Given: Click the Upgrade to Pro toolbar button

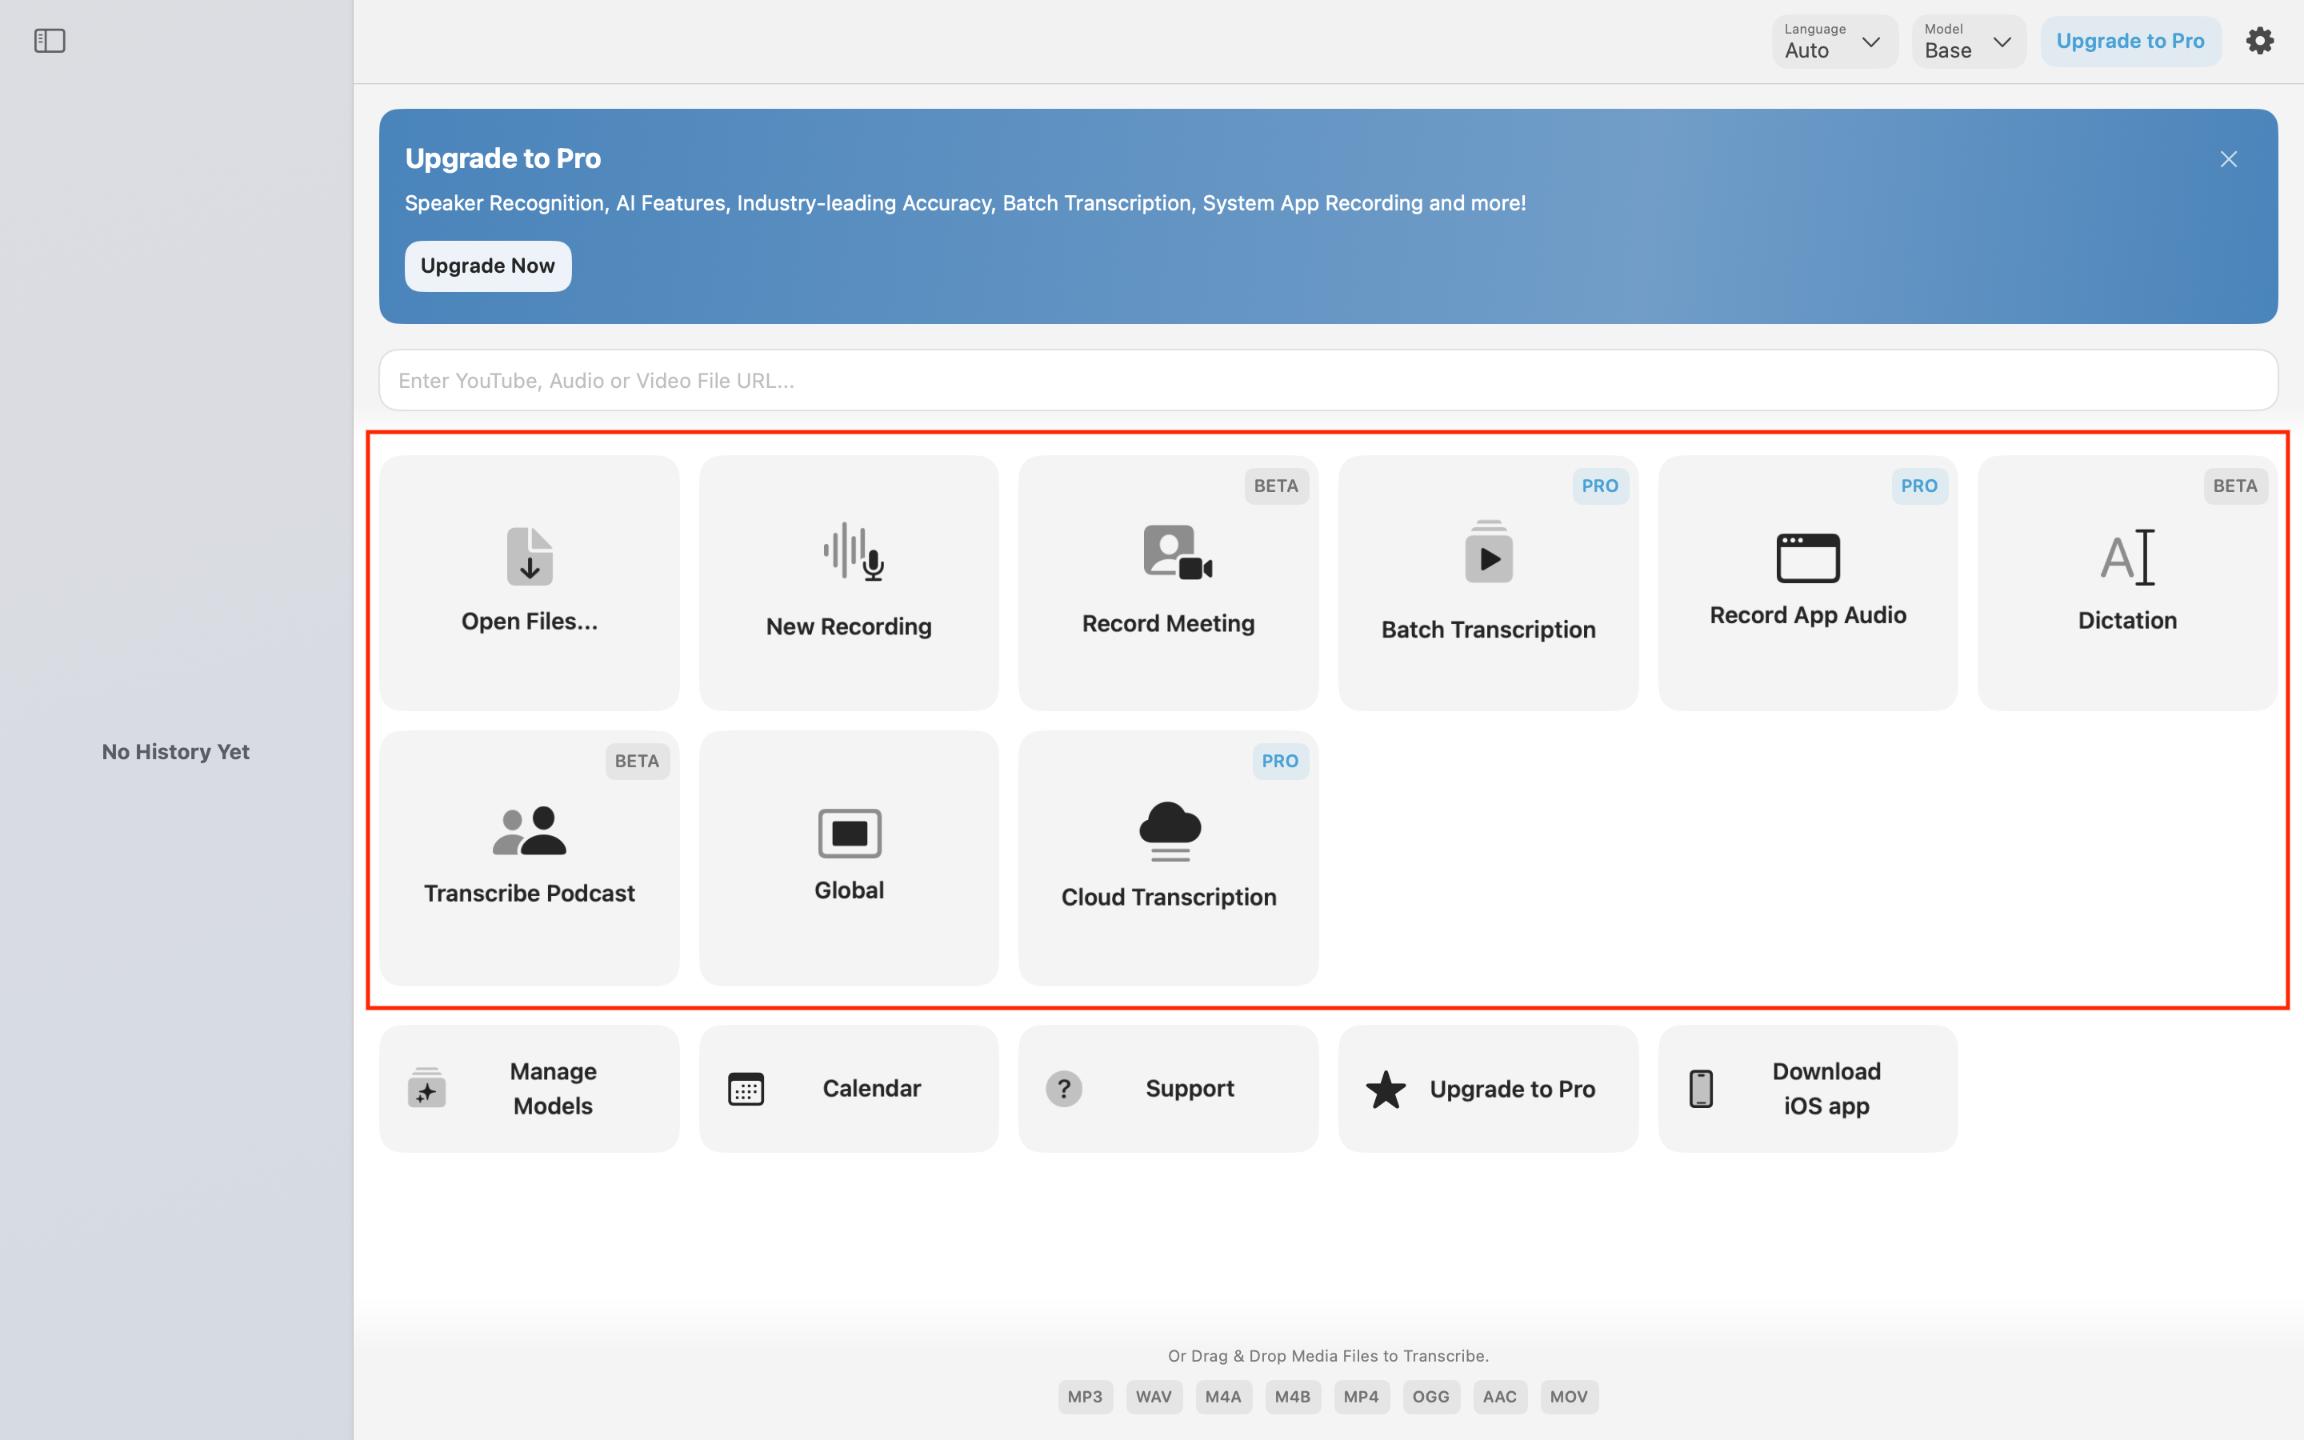Looking at the screenshot, I should tap(2130, 41).
